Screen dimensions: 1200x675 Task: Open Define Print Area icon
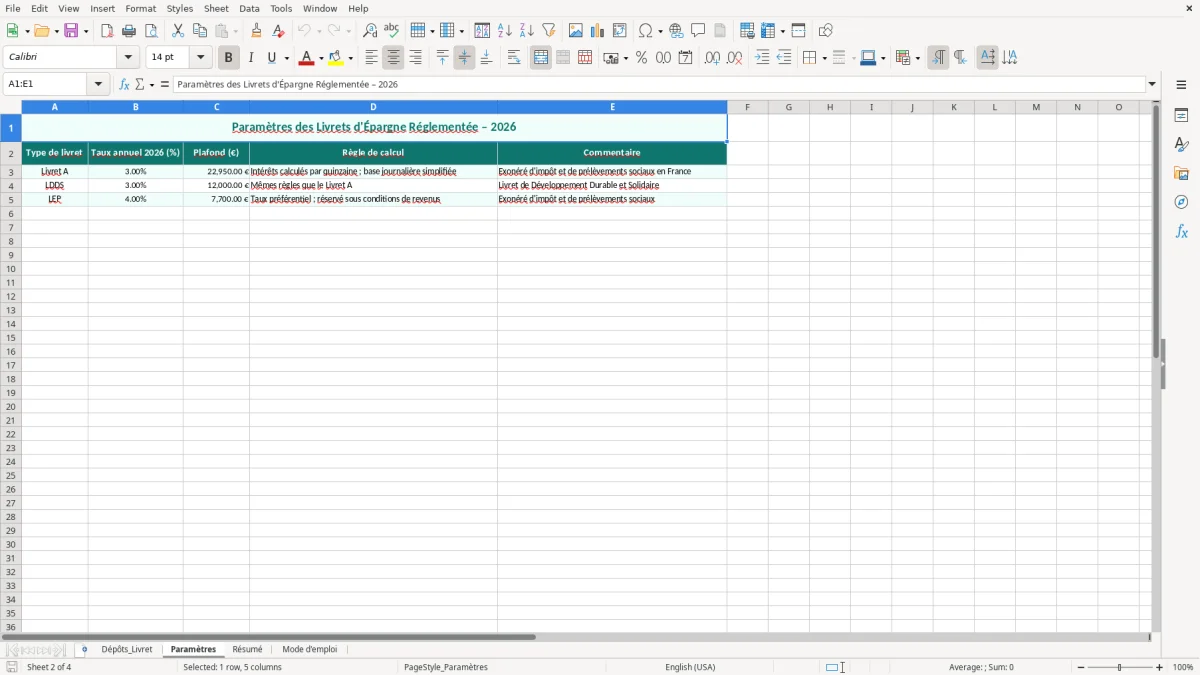coord(747,31)
